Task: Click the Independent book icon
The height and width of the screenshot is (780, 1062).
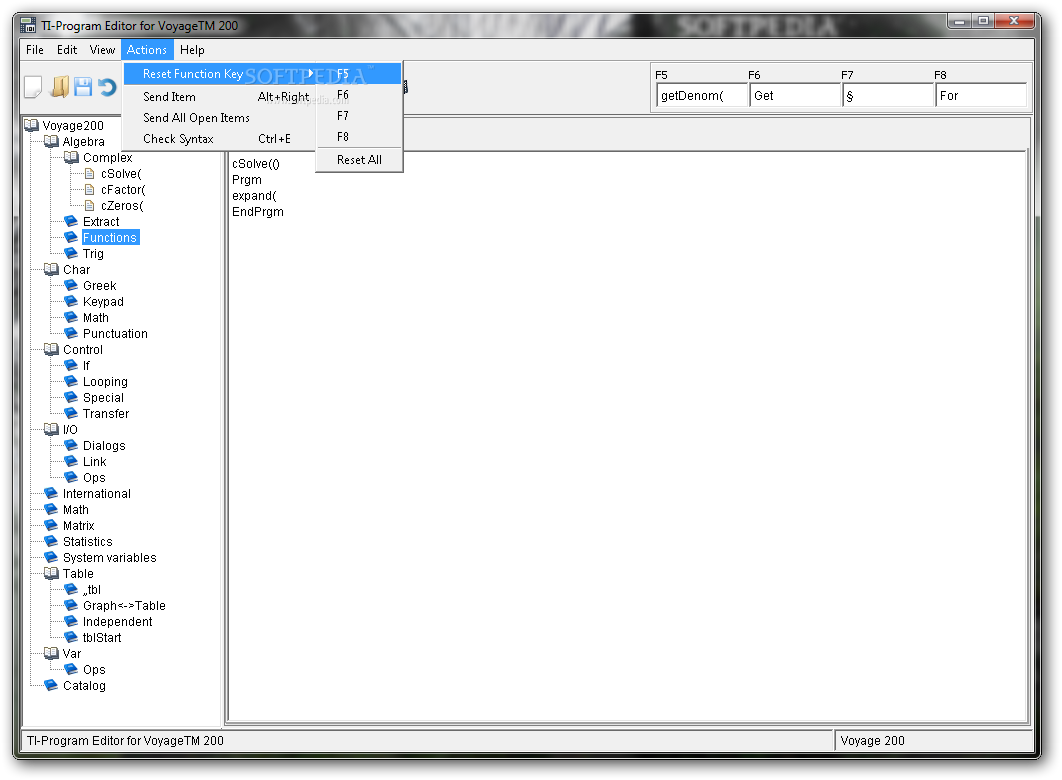Action: pyautogui.click(x=70, y=621)
